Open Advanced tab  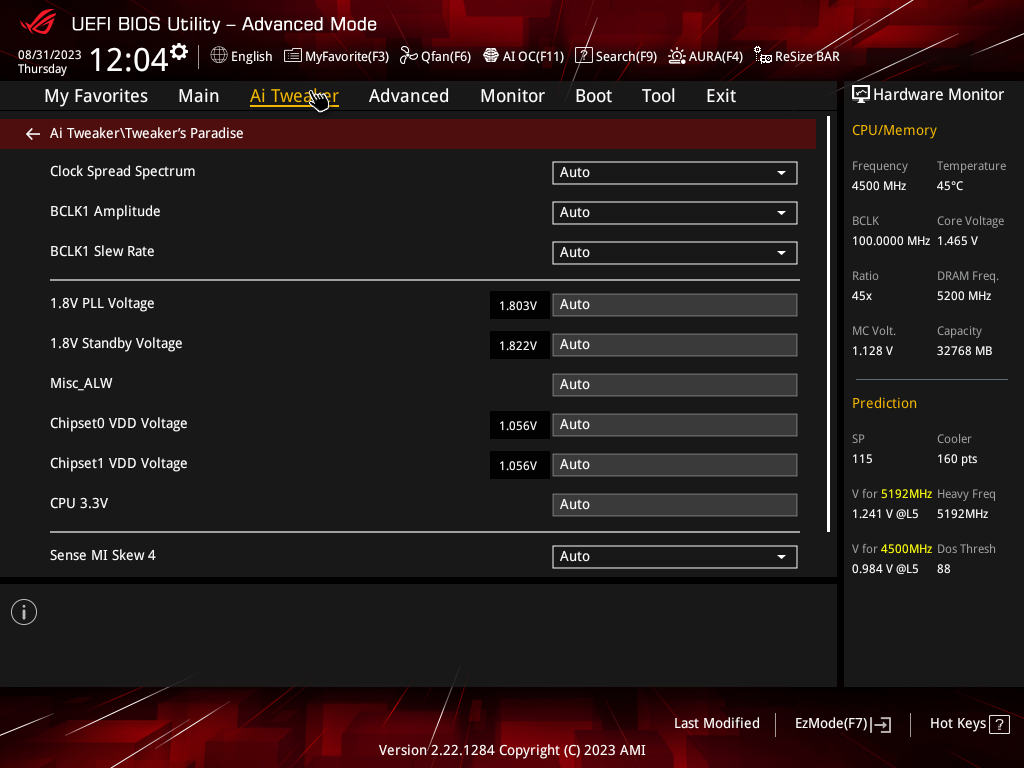coord(409,96)
